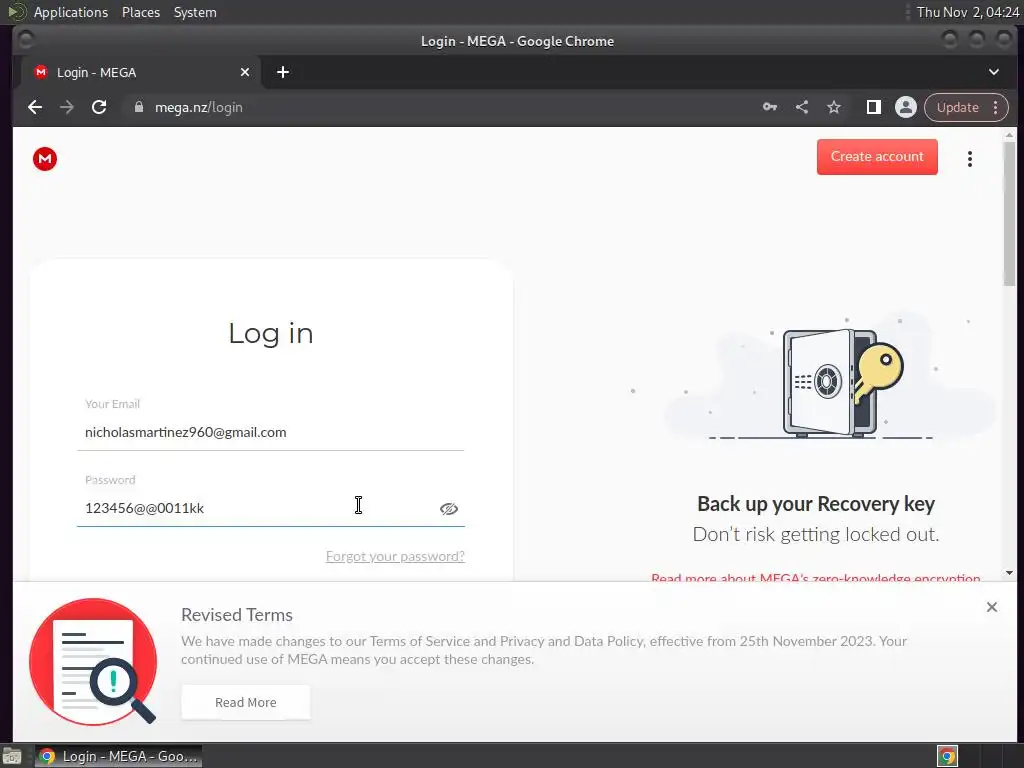Close the Revised Terms banner
1024x768 pixels.
click(x=991, y=607)
